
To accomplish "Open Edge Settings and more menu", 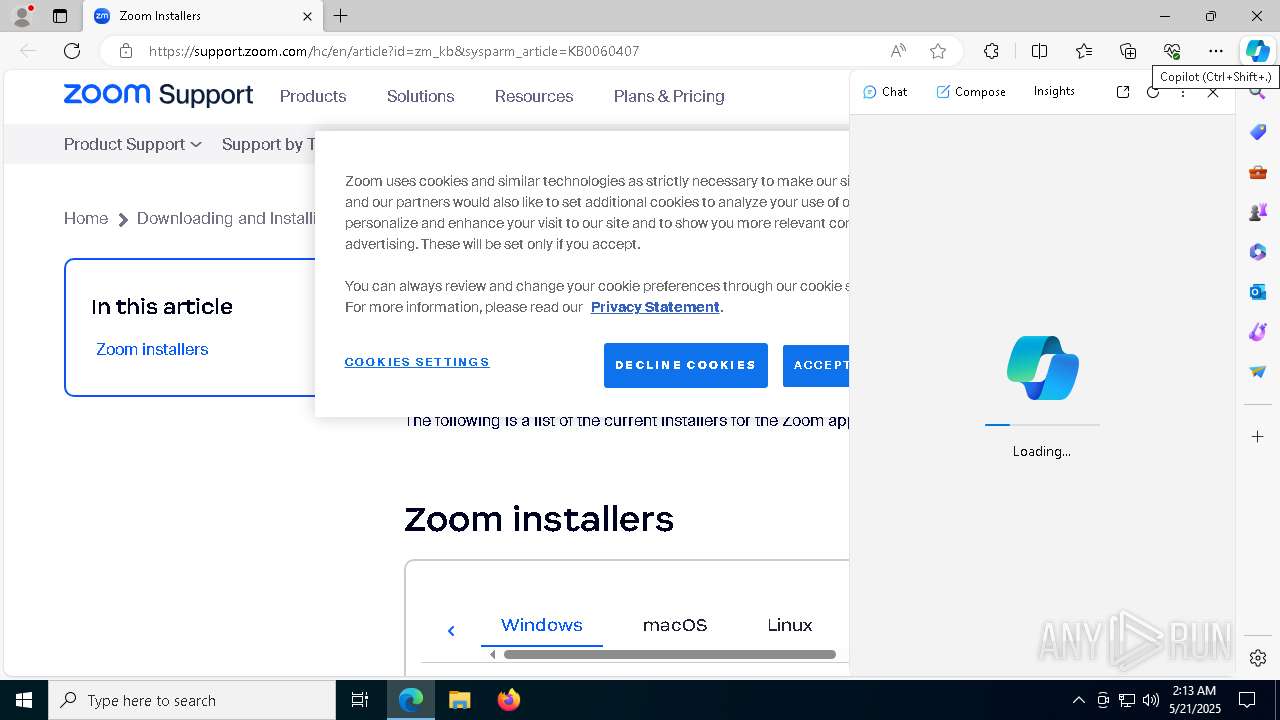I will click(1215, 51).
